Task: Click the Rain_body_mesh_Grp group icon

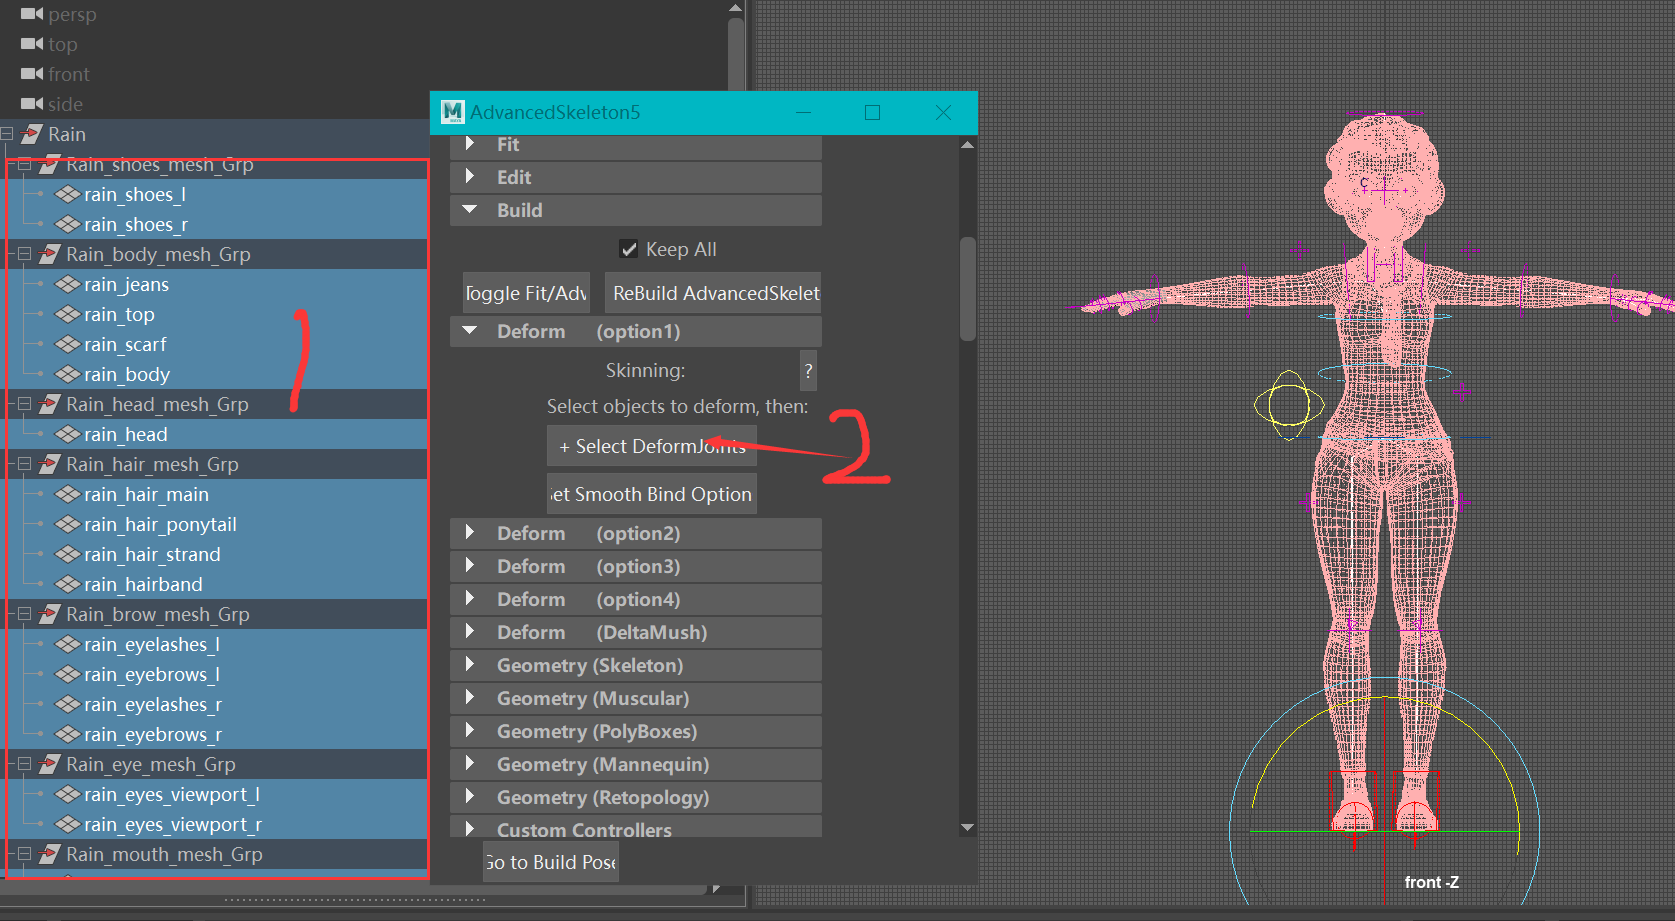Action: coord(47,254)
